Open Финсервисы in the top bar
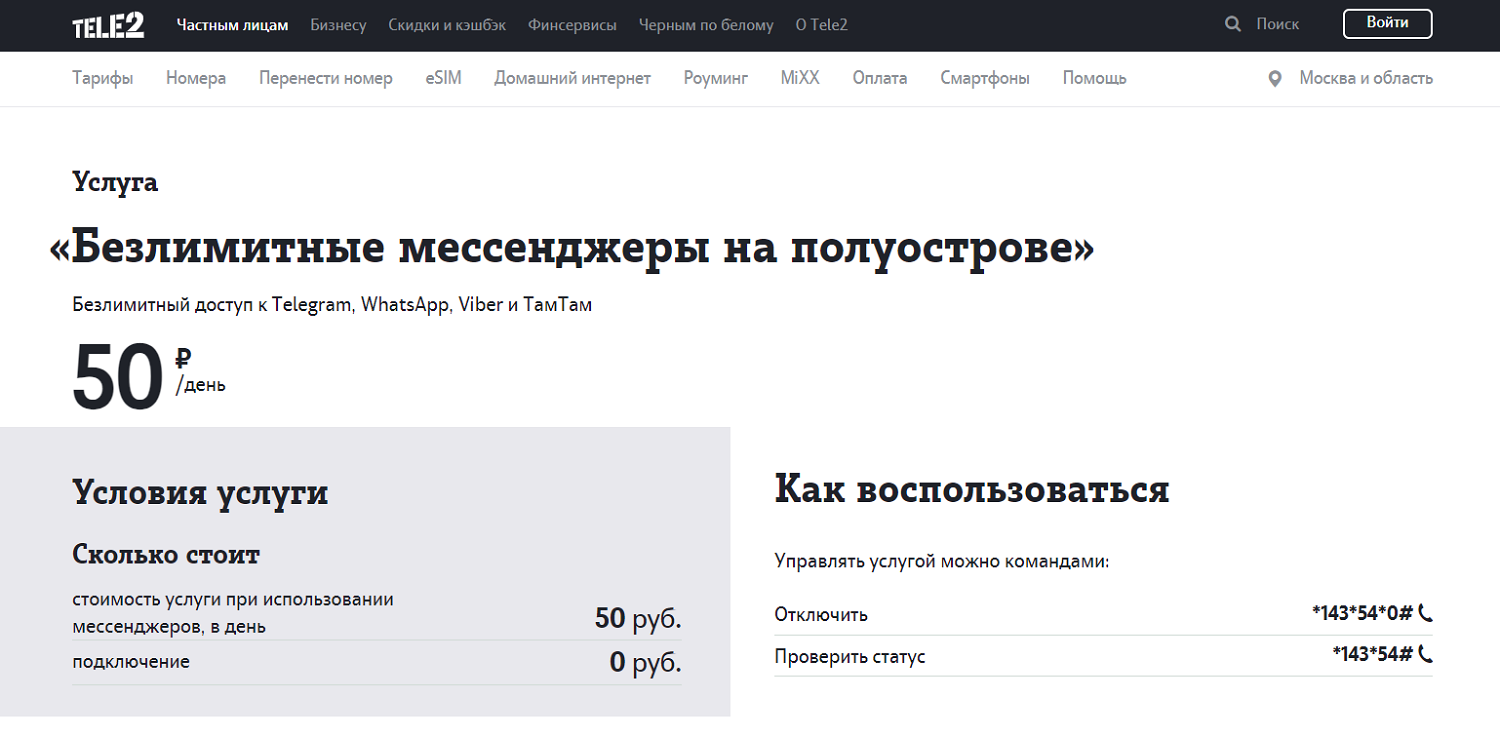Image resolution: width=1500 pixels, height=737 pixels. pyautogui.click(x=572, y=25)
